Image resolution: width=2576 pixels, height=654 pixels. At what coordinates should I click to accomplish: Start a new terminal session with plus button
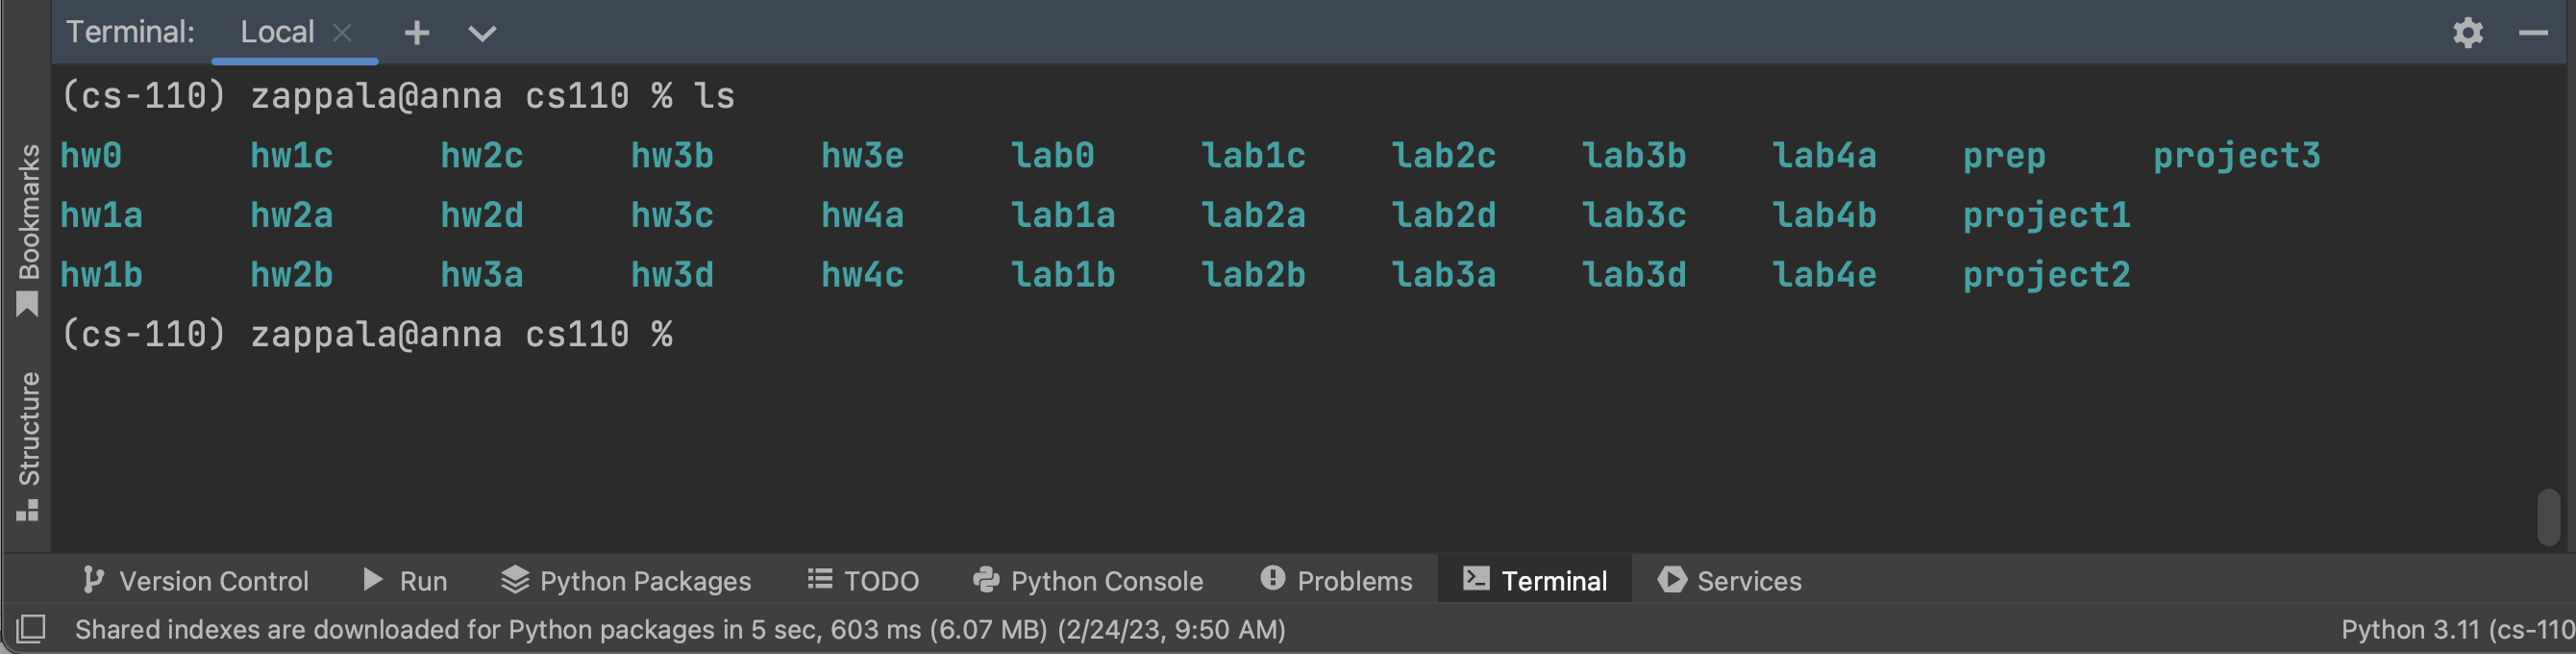point(416,32)
